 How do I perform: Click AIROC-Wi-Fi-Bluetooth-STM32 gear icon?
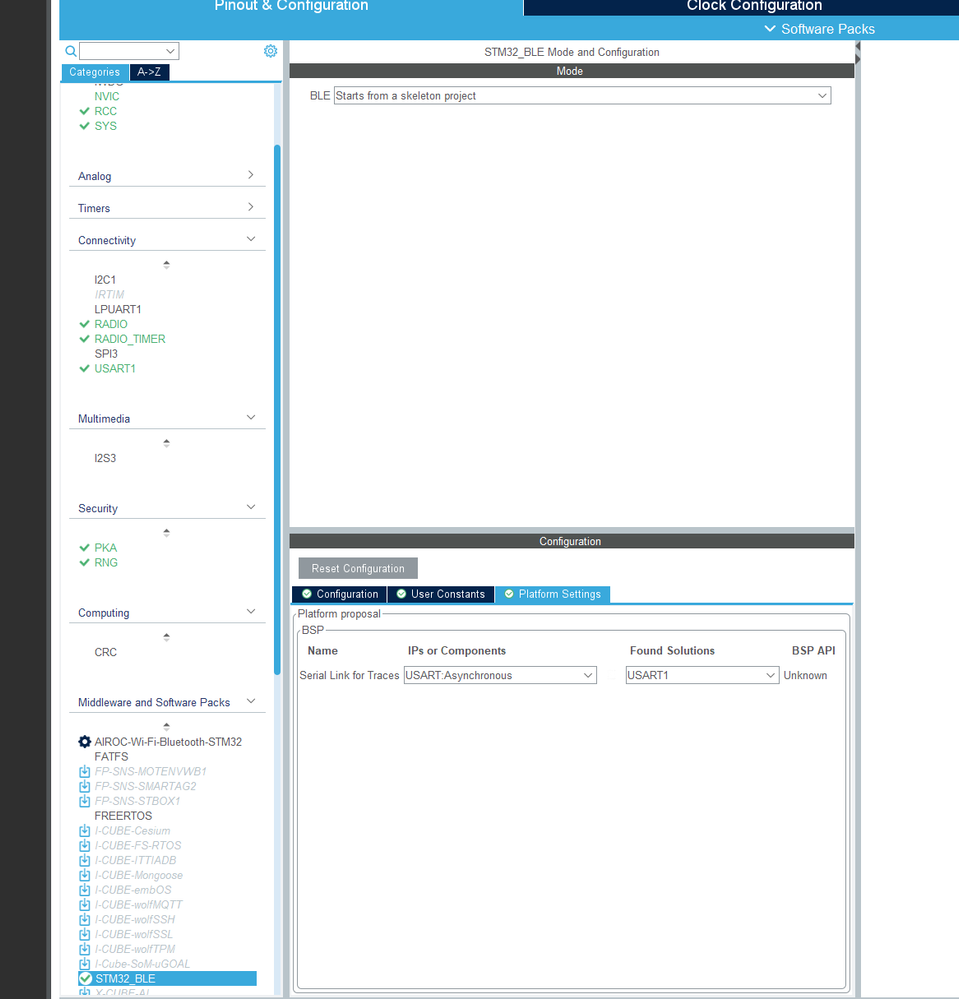[x=84, y=742]
